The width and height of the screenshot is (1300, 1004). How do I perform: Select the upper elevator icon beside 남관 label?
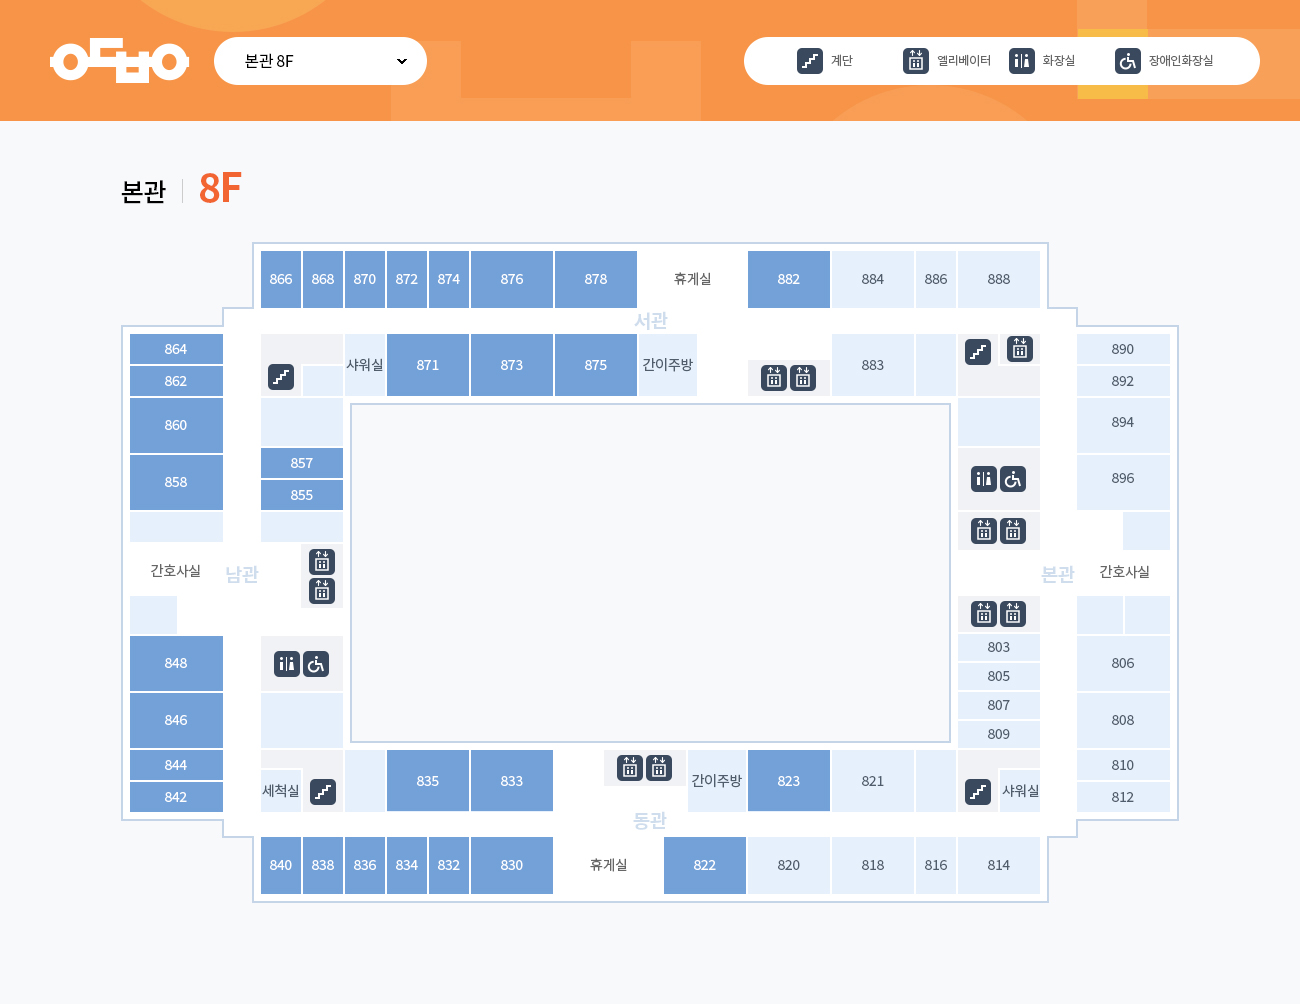coord(322,562)
